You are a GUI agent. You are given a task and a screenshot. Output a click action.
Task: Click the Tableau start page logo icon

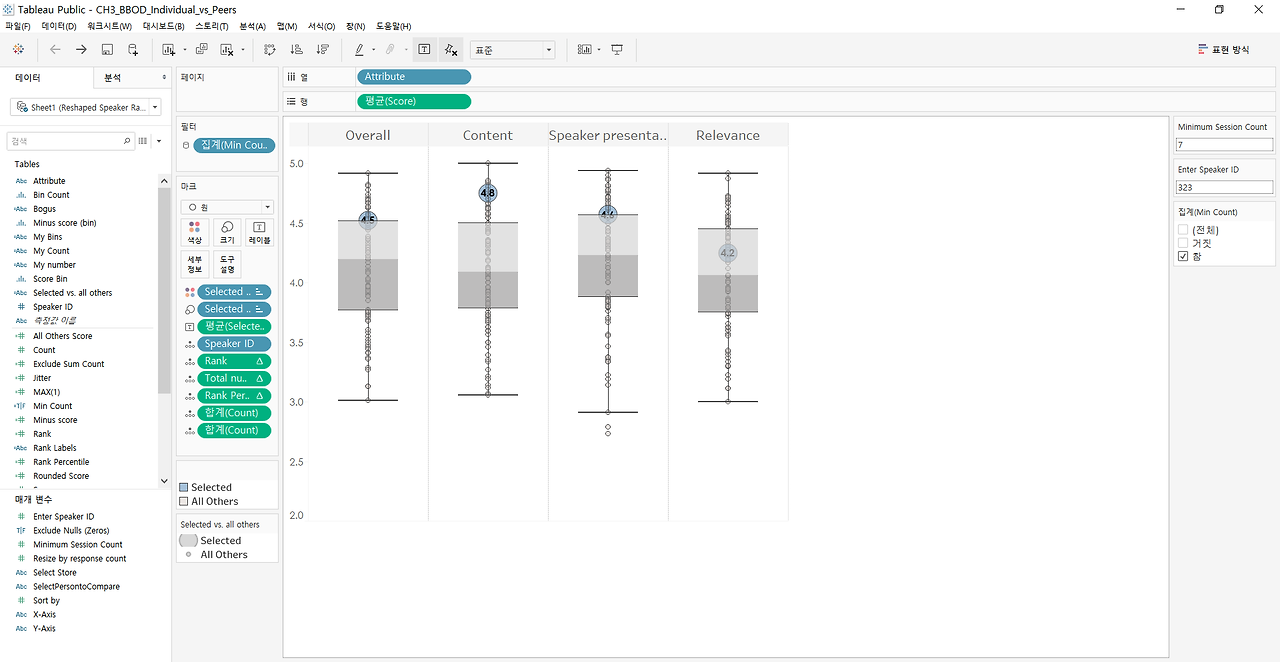(x=18, y=49)
